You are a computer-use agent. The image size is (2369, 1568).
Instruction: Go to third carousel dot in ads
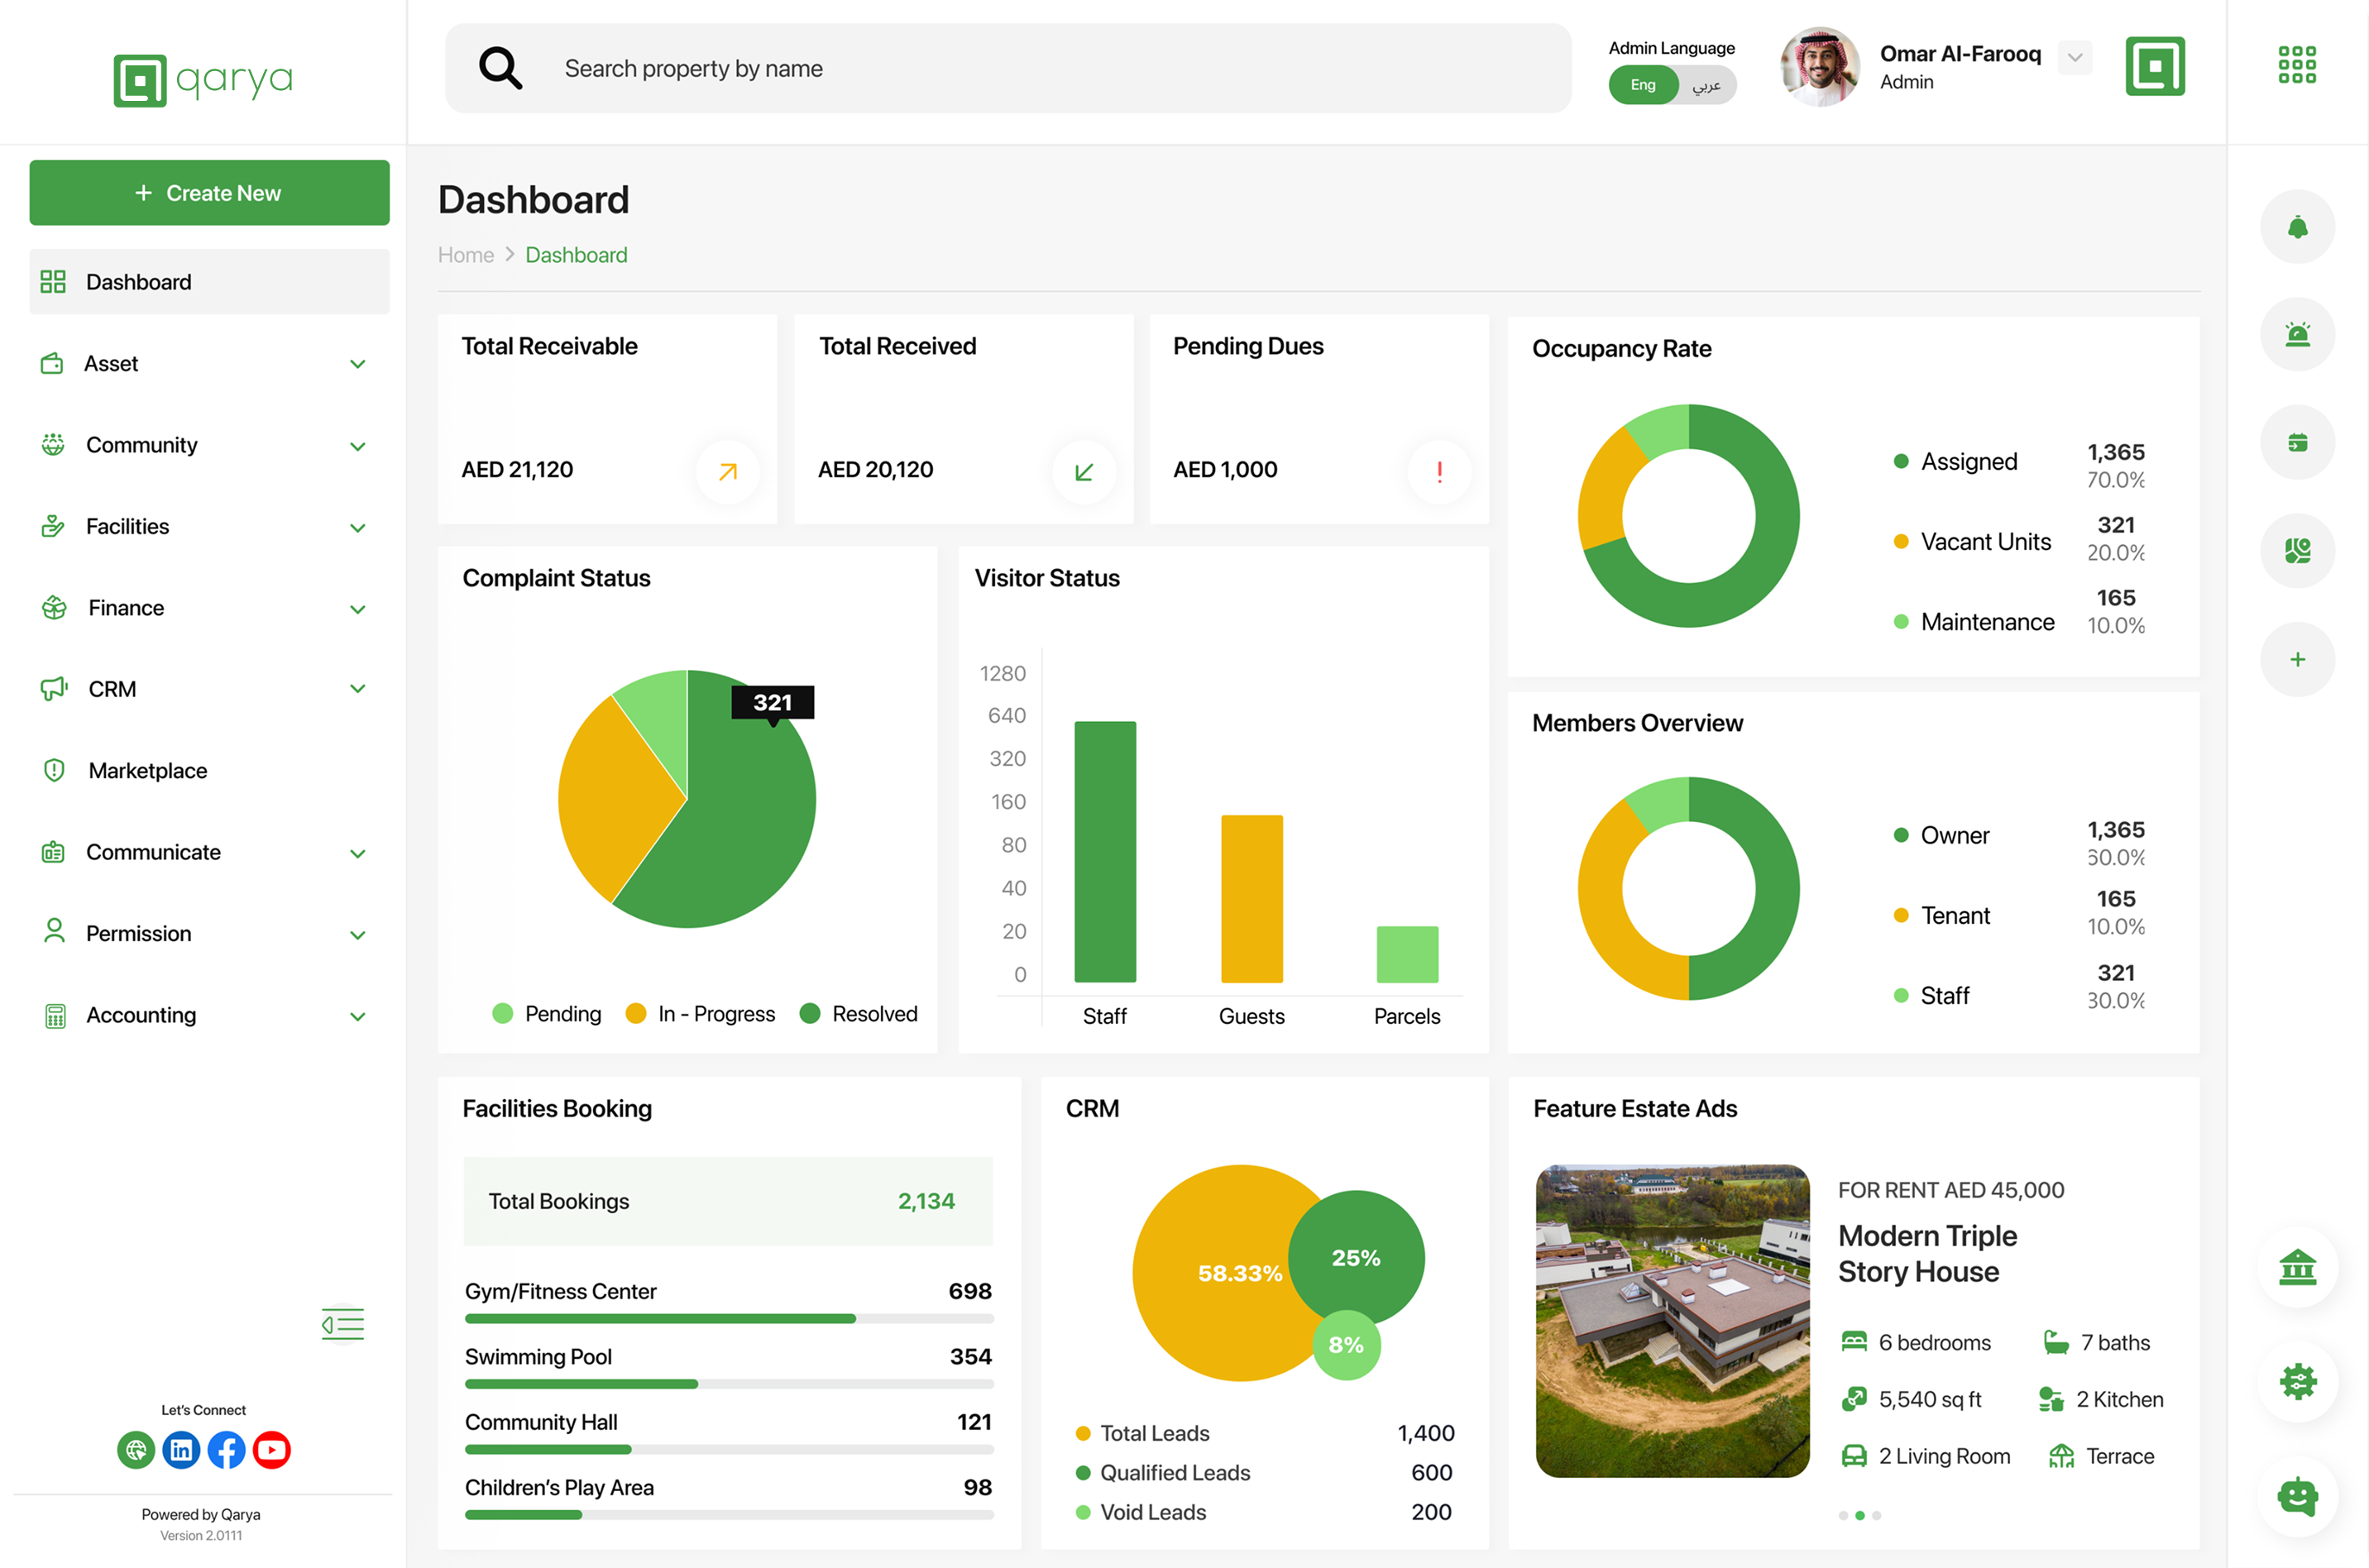1876,1515
